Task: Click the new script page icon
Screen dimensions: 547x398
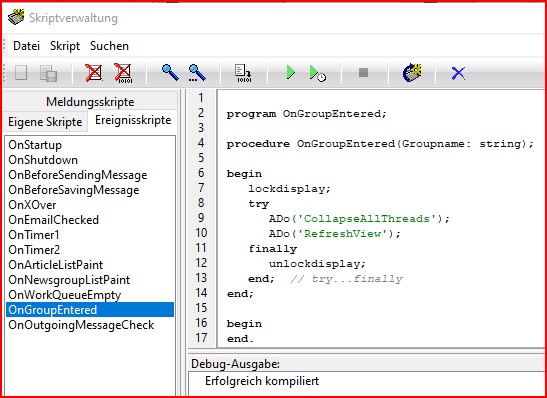Action: click(x=21, y=73)
